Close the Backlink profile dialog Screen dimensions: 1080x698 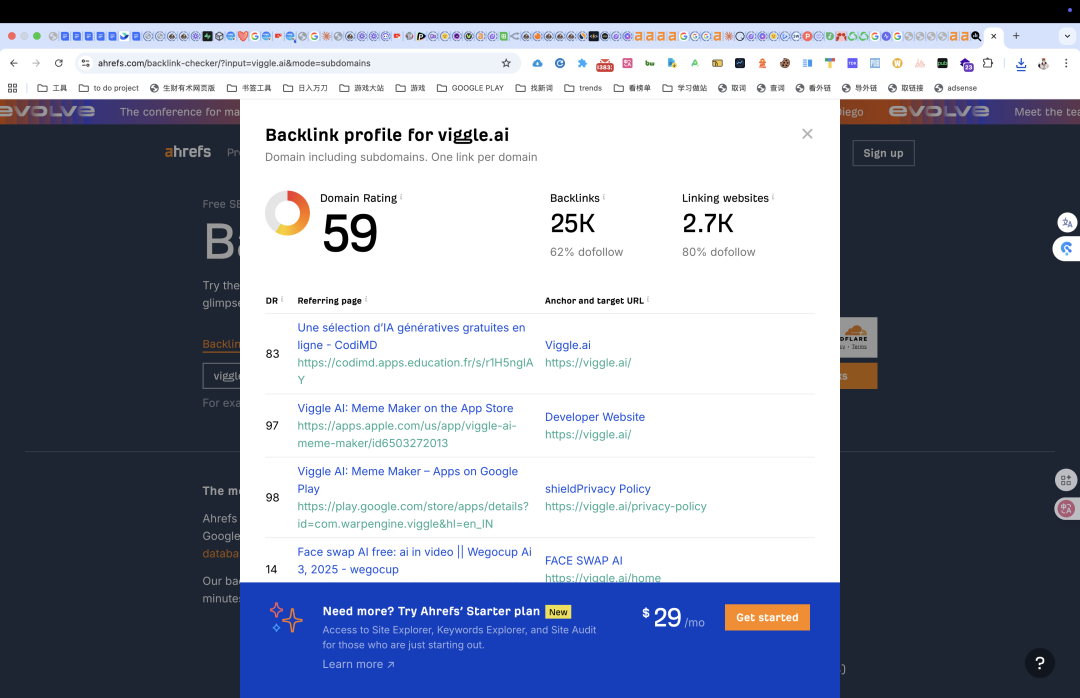(x=807, y=134)
